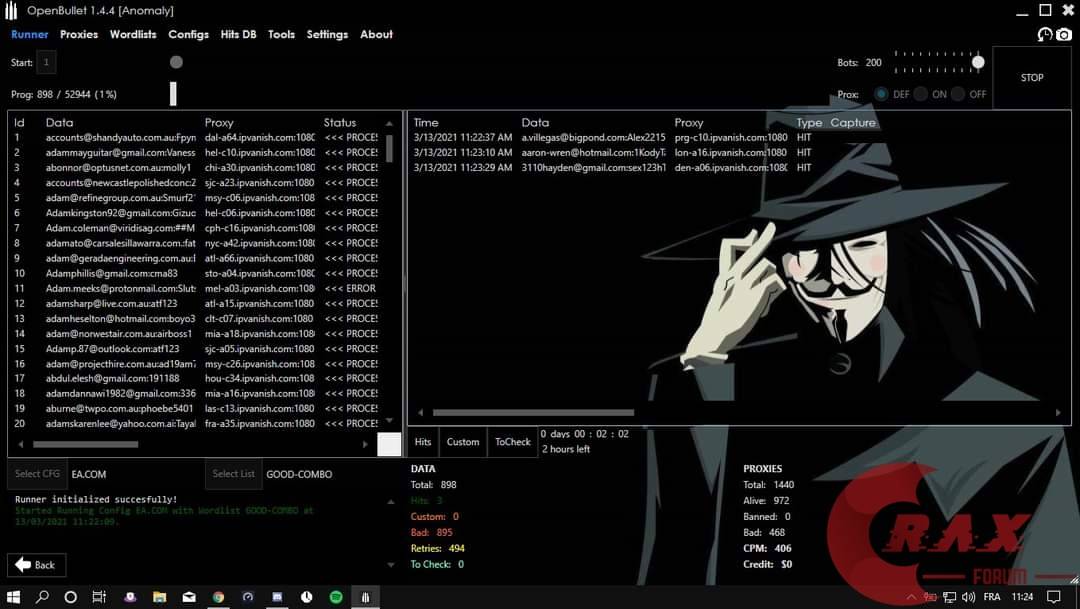Open the Windows notification center
Screen dimensions: 1080x609
point(1054,597)
